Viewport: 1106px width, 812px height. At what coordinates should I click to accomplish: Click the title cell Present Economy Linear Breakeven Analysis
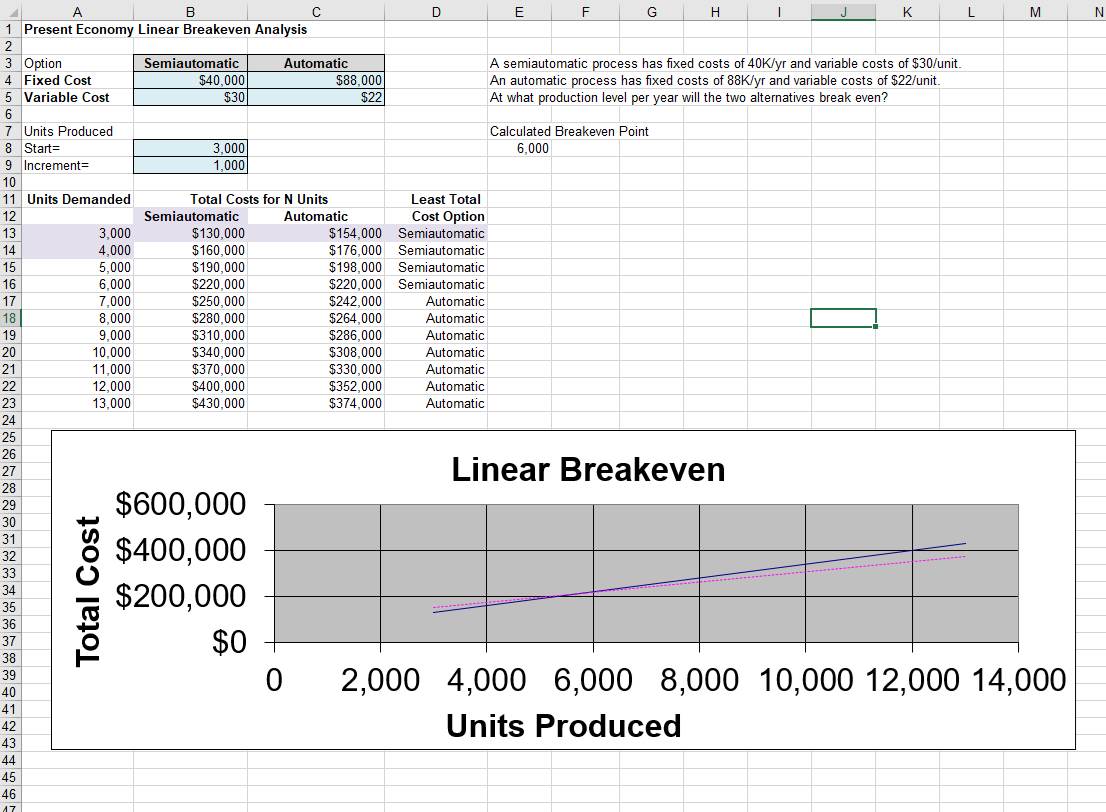[x=77, y=30]
